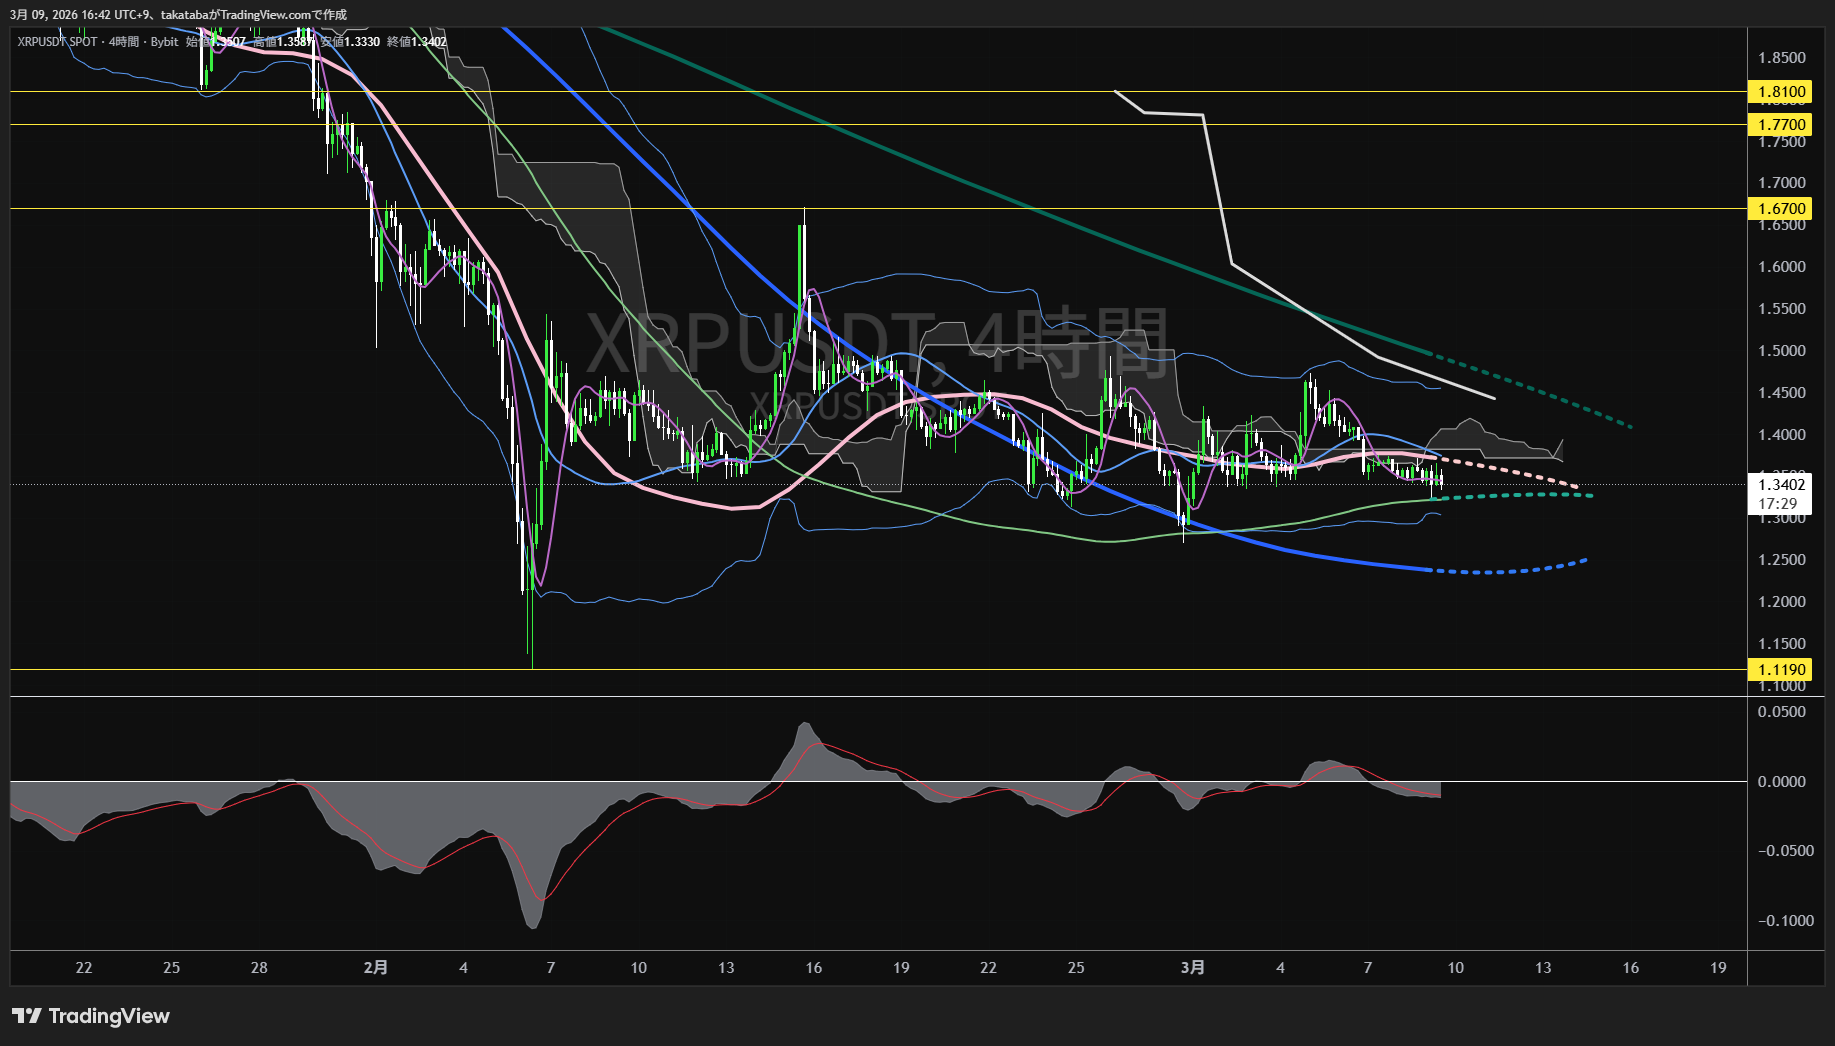
Task: Click the last date label 19 on time axis
Action: pos(1718,968)
